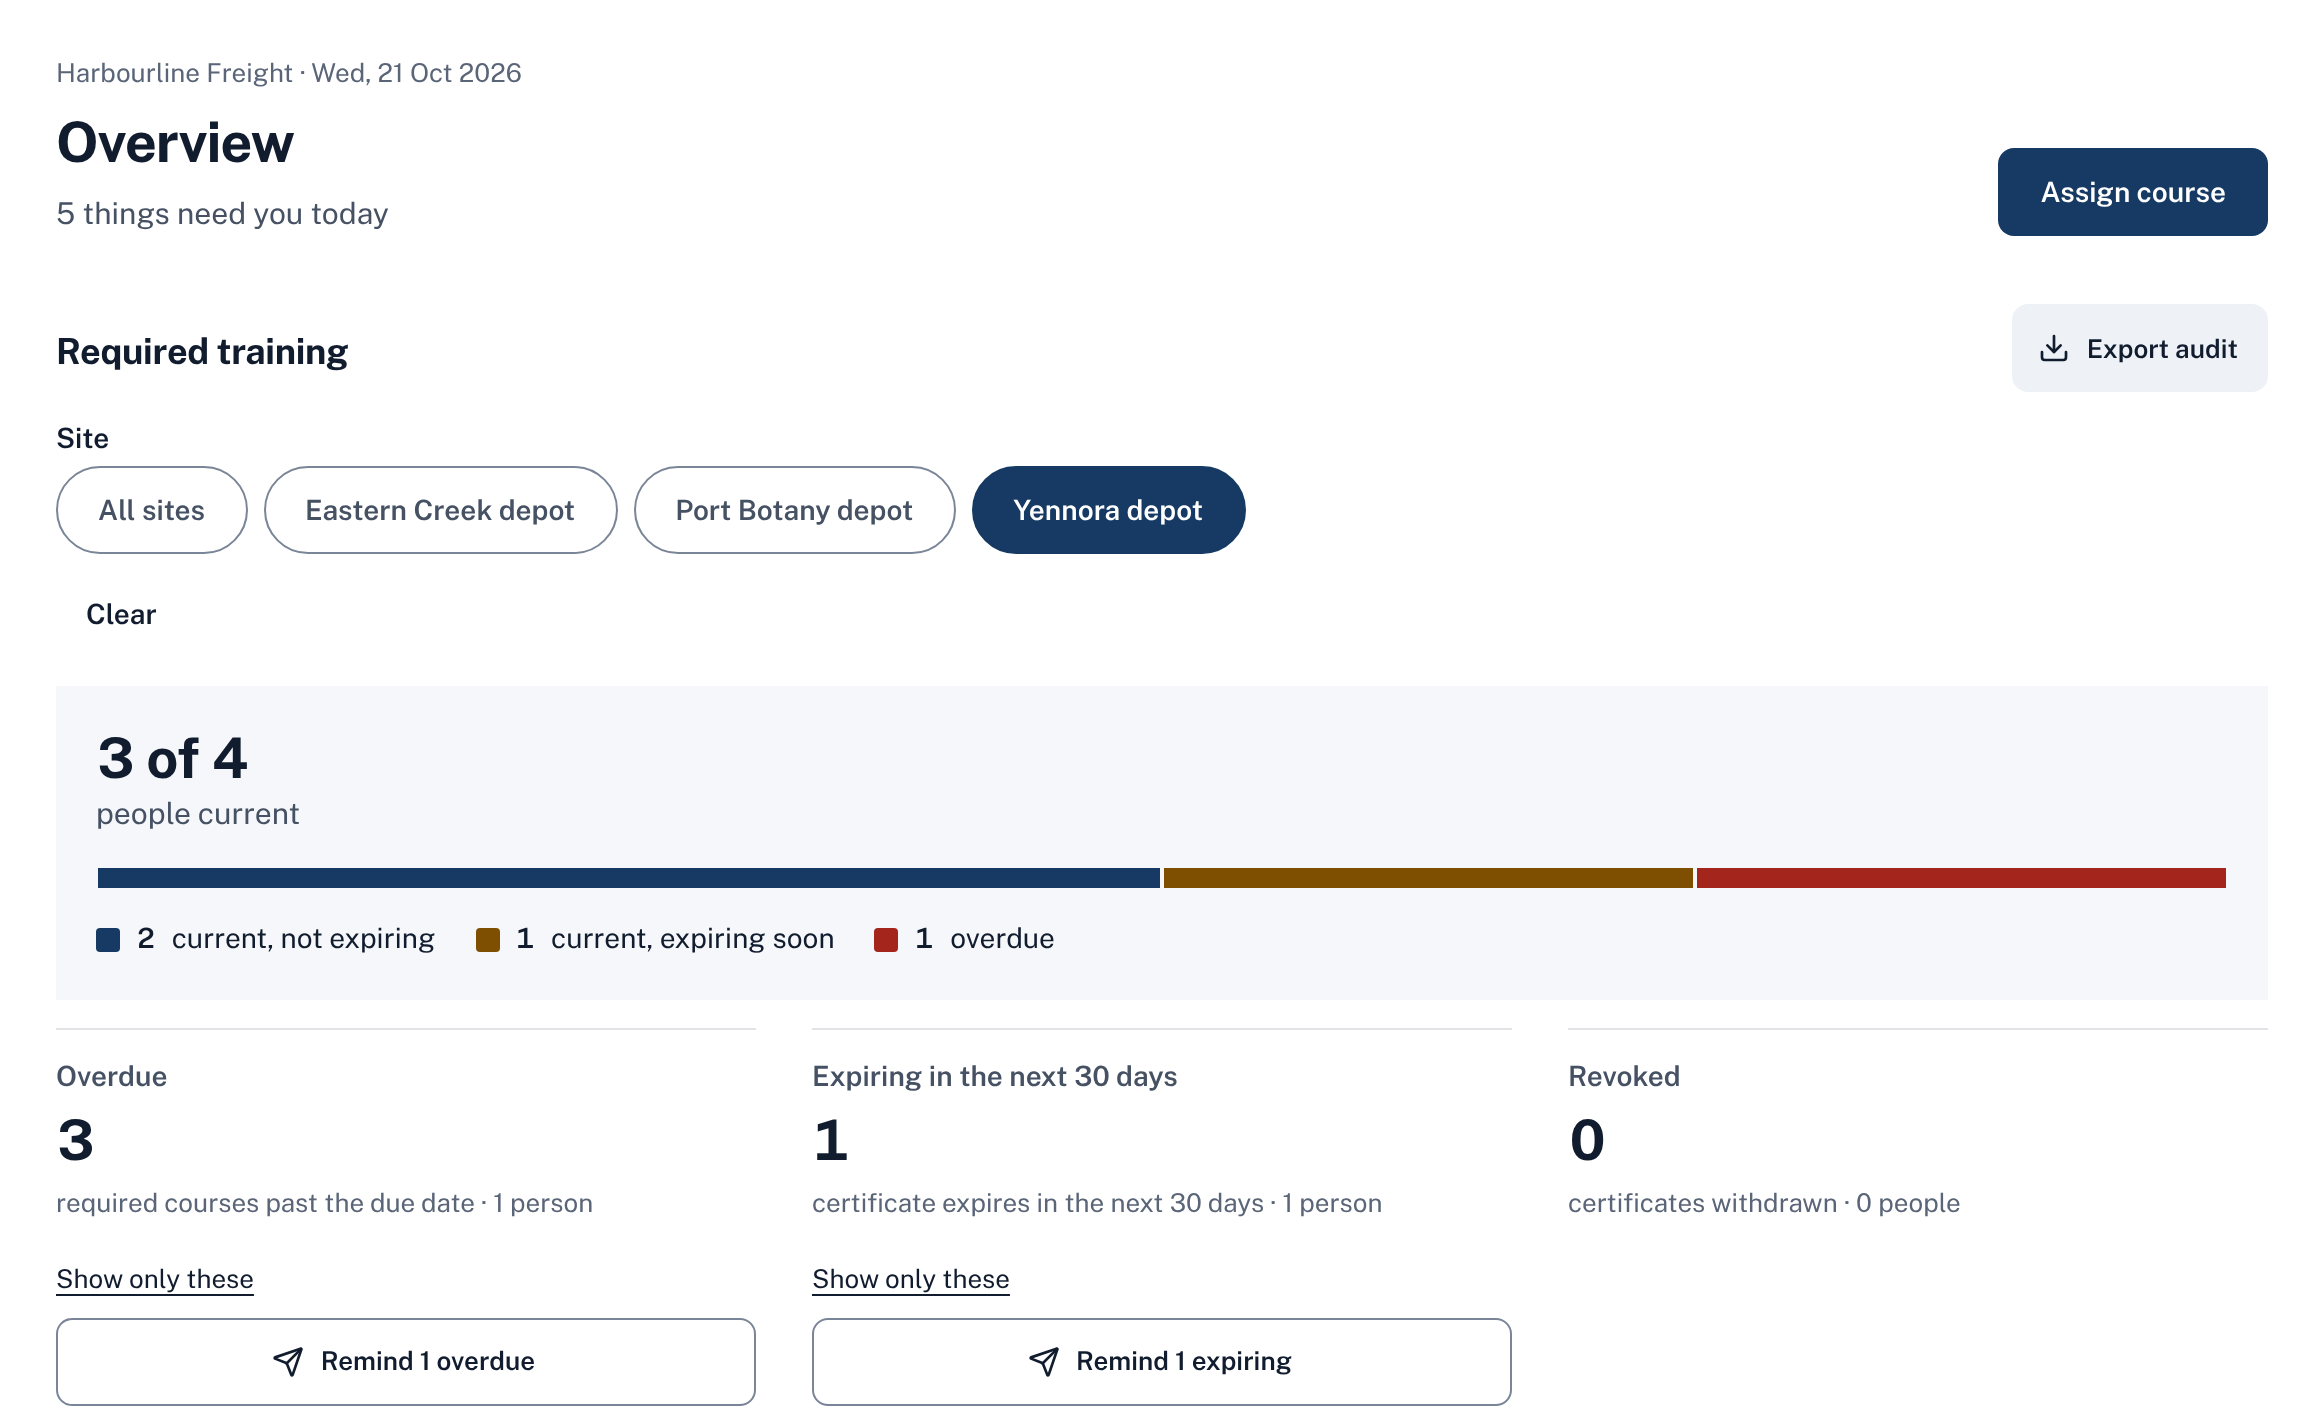Filter by Eastern Creek depot
This screenshot has height=1410, width=2320.
click(x=440, y=510)
